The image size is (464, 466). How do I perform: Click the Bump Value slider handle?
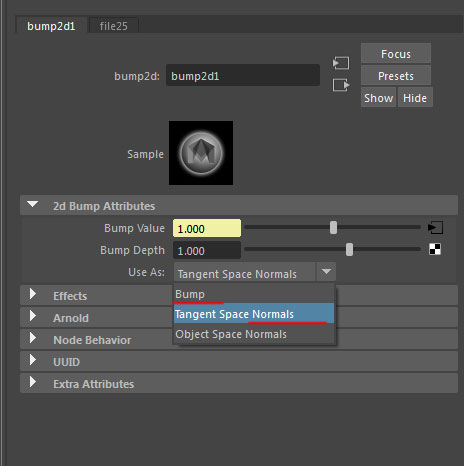[x=333, y=228]
